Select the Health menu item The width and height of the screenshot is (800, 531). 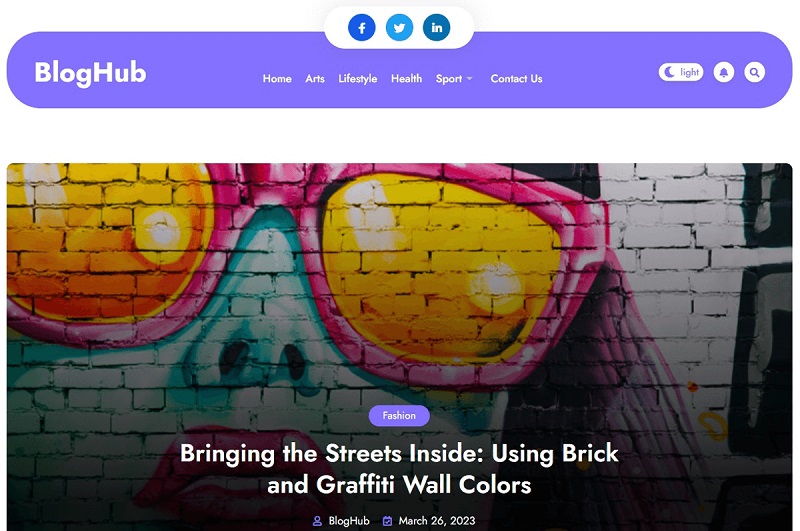pyautogui.click(x=406, y=79)
